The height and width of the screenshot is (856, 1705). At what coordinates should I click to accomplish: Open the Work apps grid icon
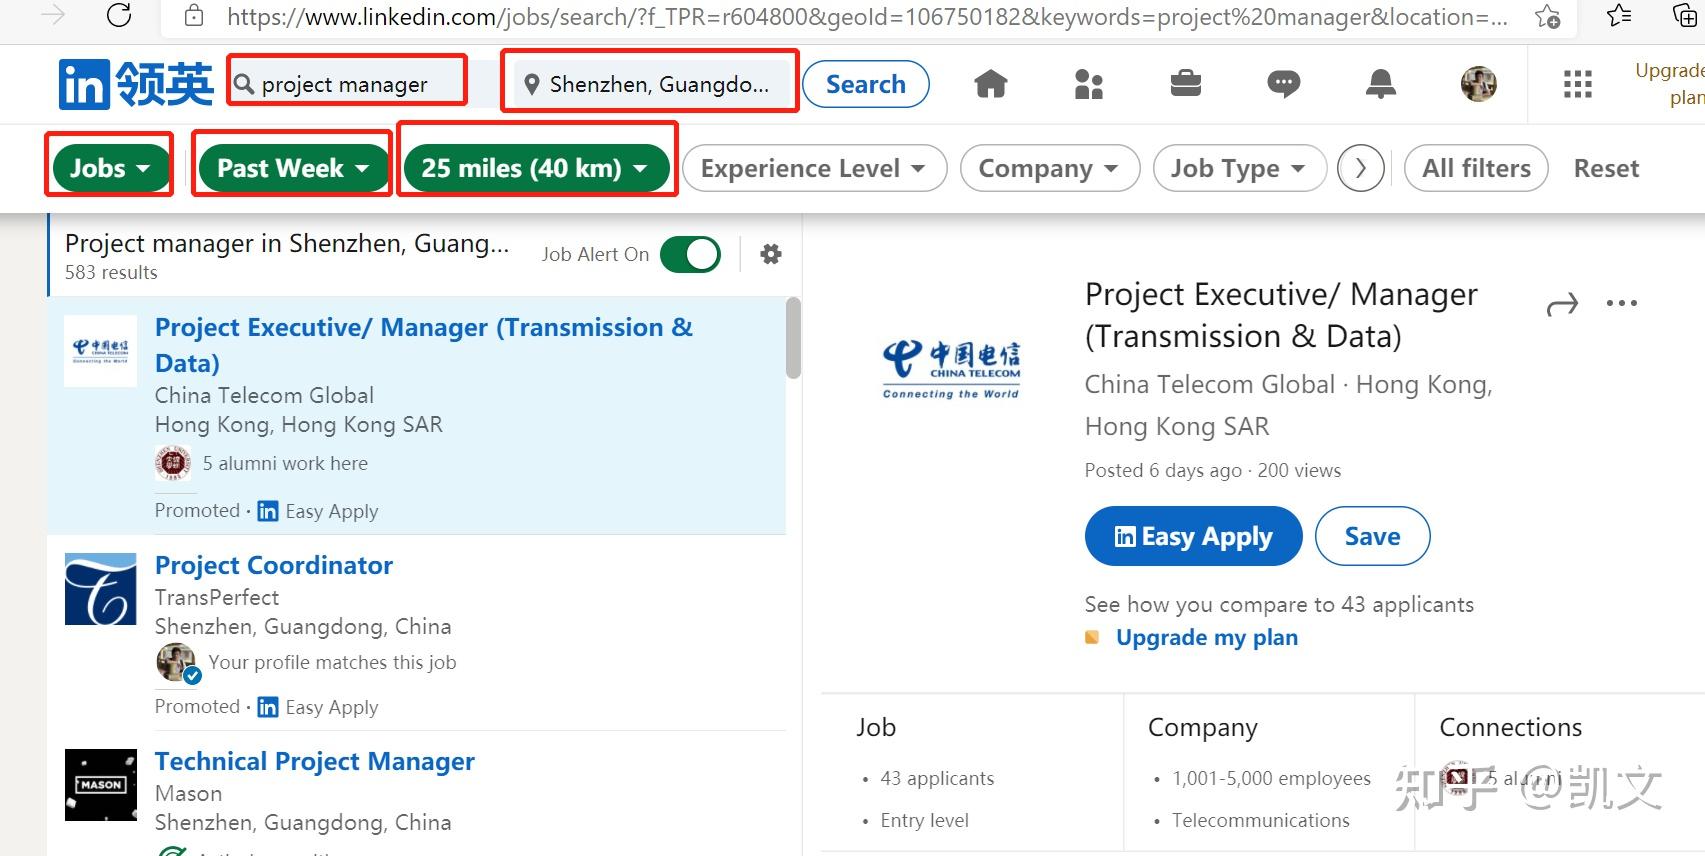click(x=1578, y=84)
